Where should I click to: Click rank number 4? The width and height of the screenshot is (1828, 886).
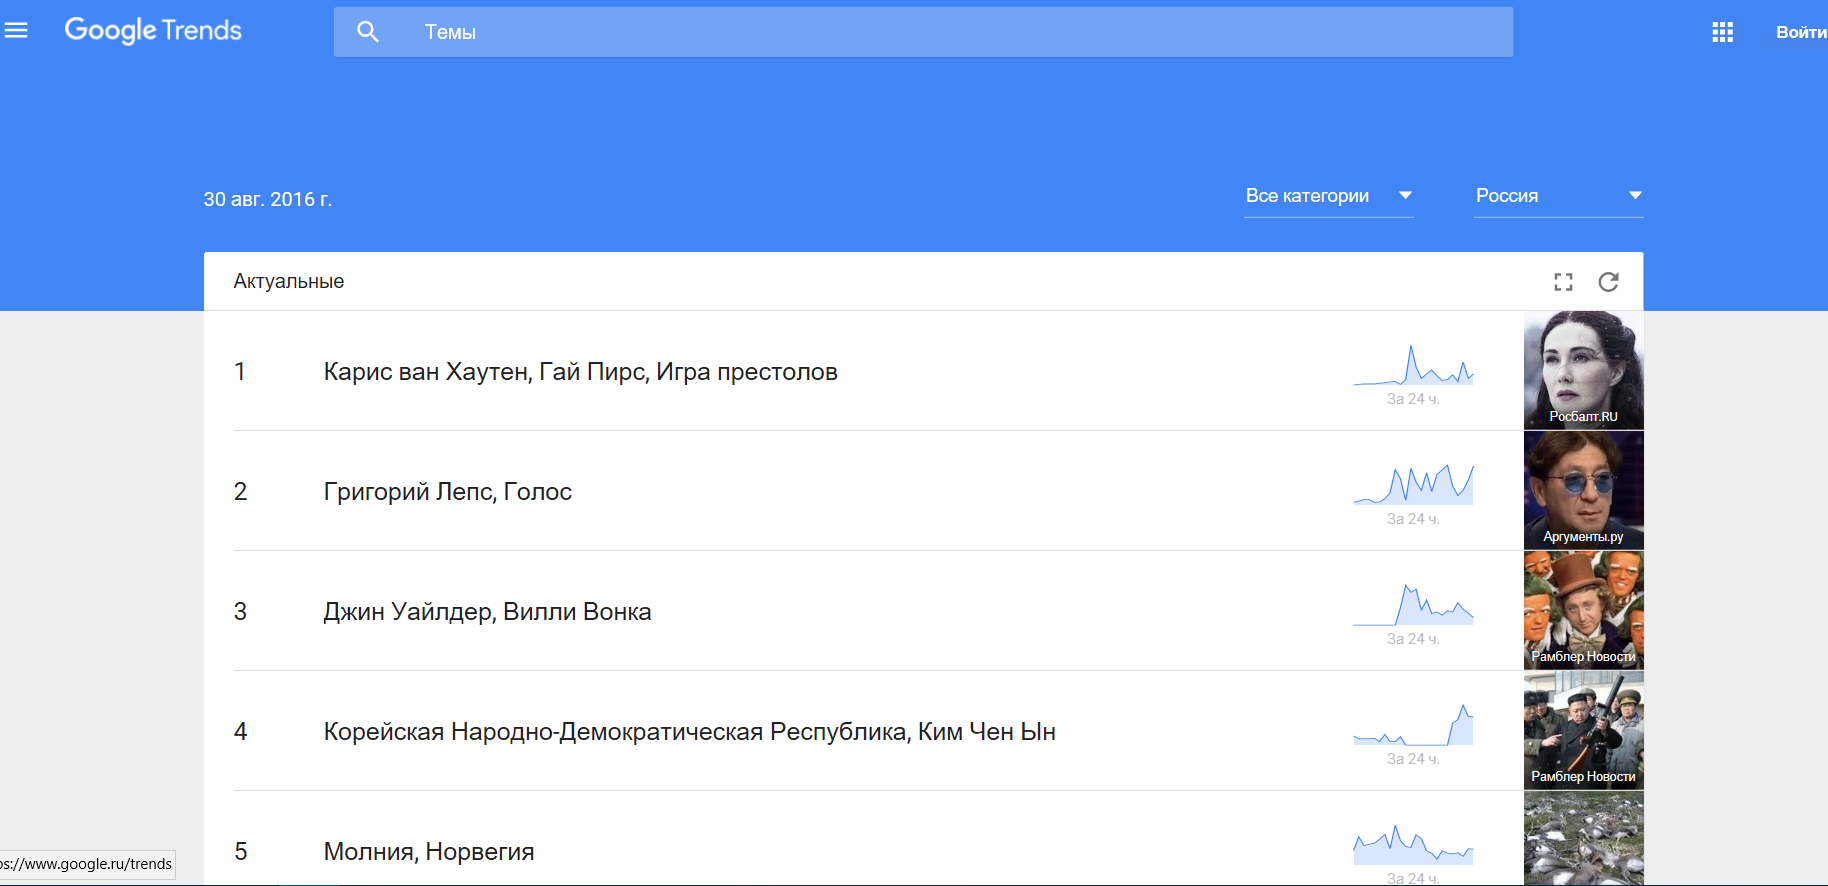[240, 732]
